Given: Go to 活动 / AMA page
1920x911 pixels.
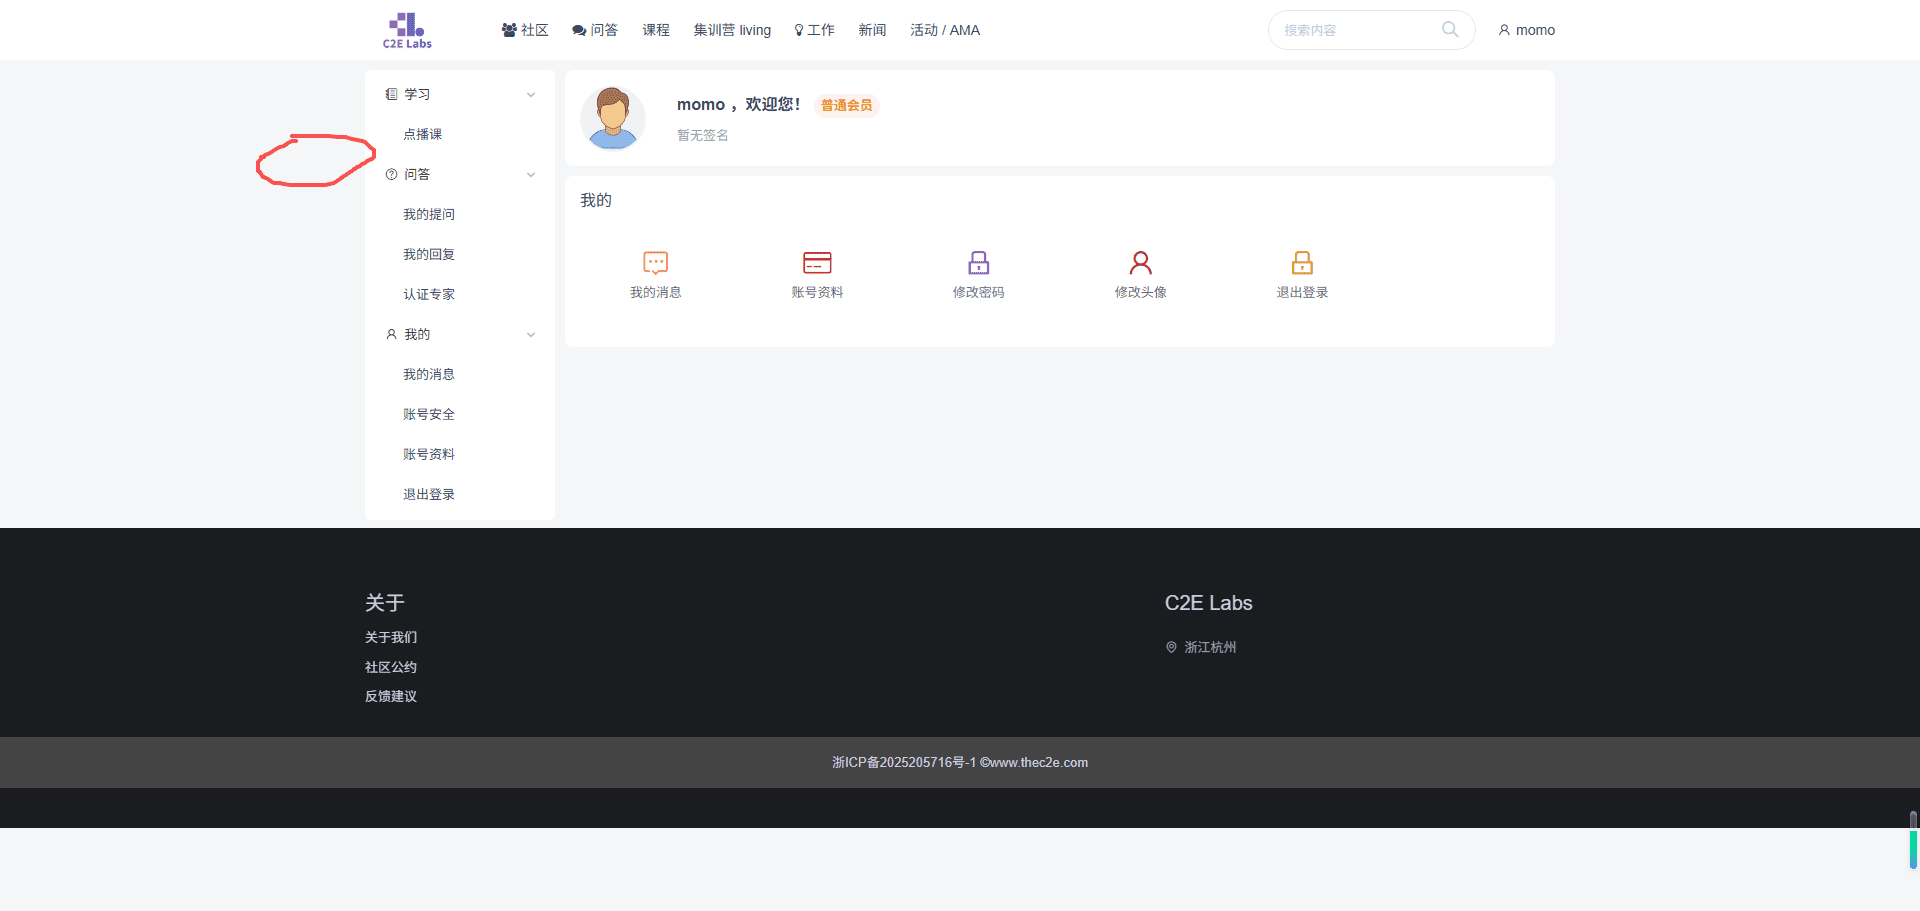Looking at the screenshot, I should (x=944, y=30).
